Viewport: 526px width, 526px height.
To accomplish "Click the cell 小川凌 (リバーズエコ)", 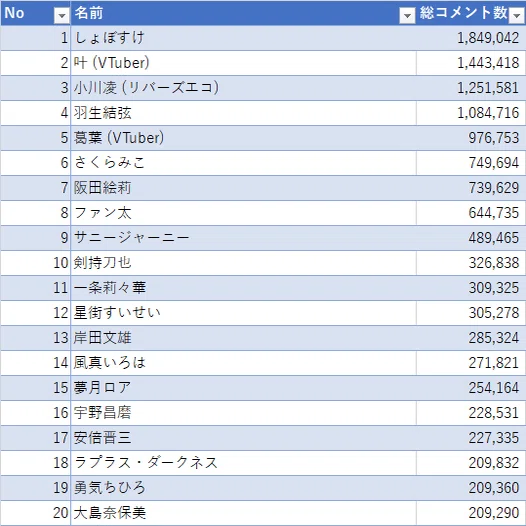I will (x=244, y=88).
